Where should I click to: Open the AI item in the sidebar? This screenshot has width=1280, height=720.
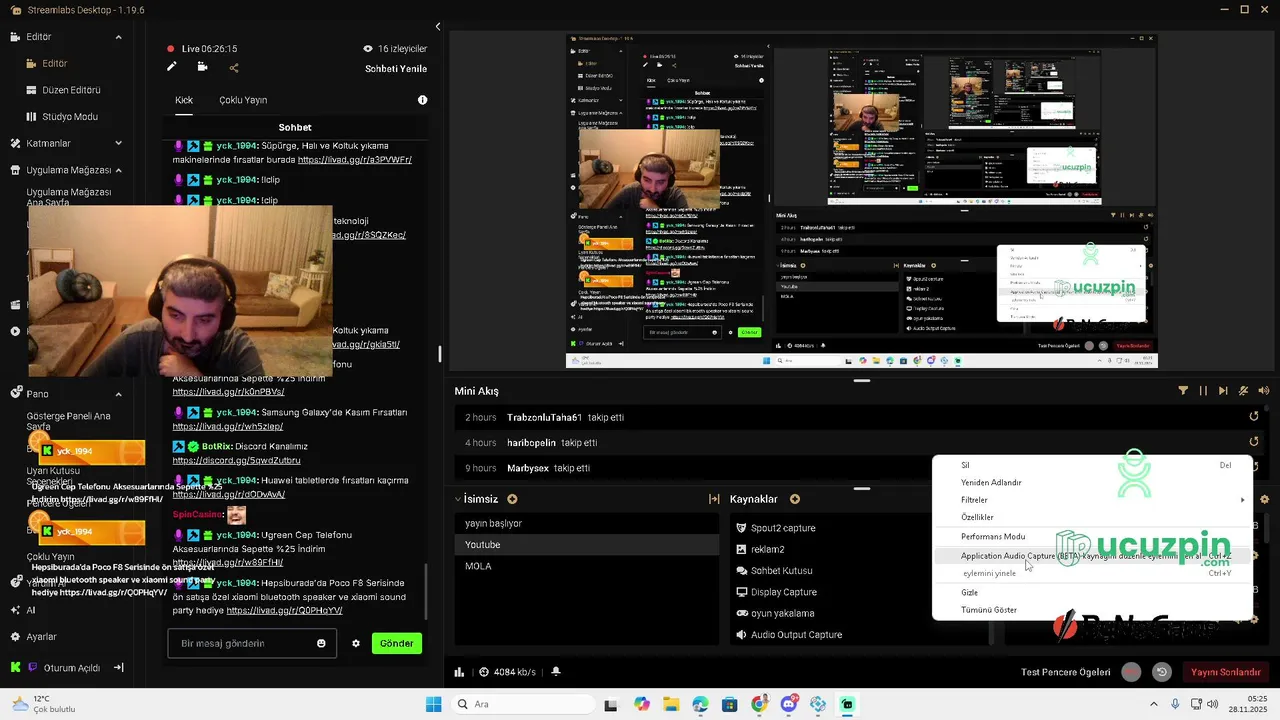pos(30,610)
